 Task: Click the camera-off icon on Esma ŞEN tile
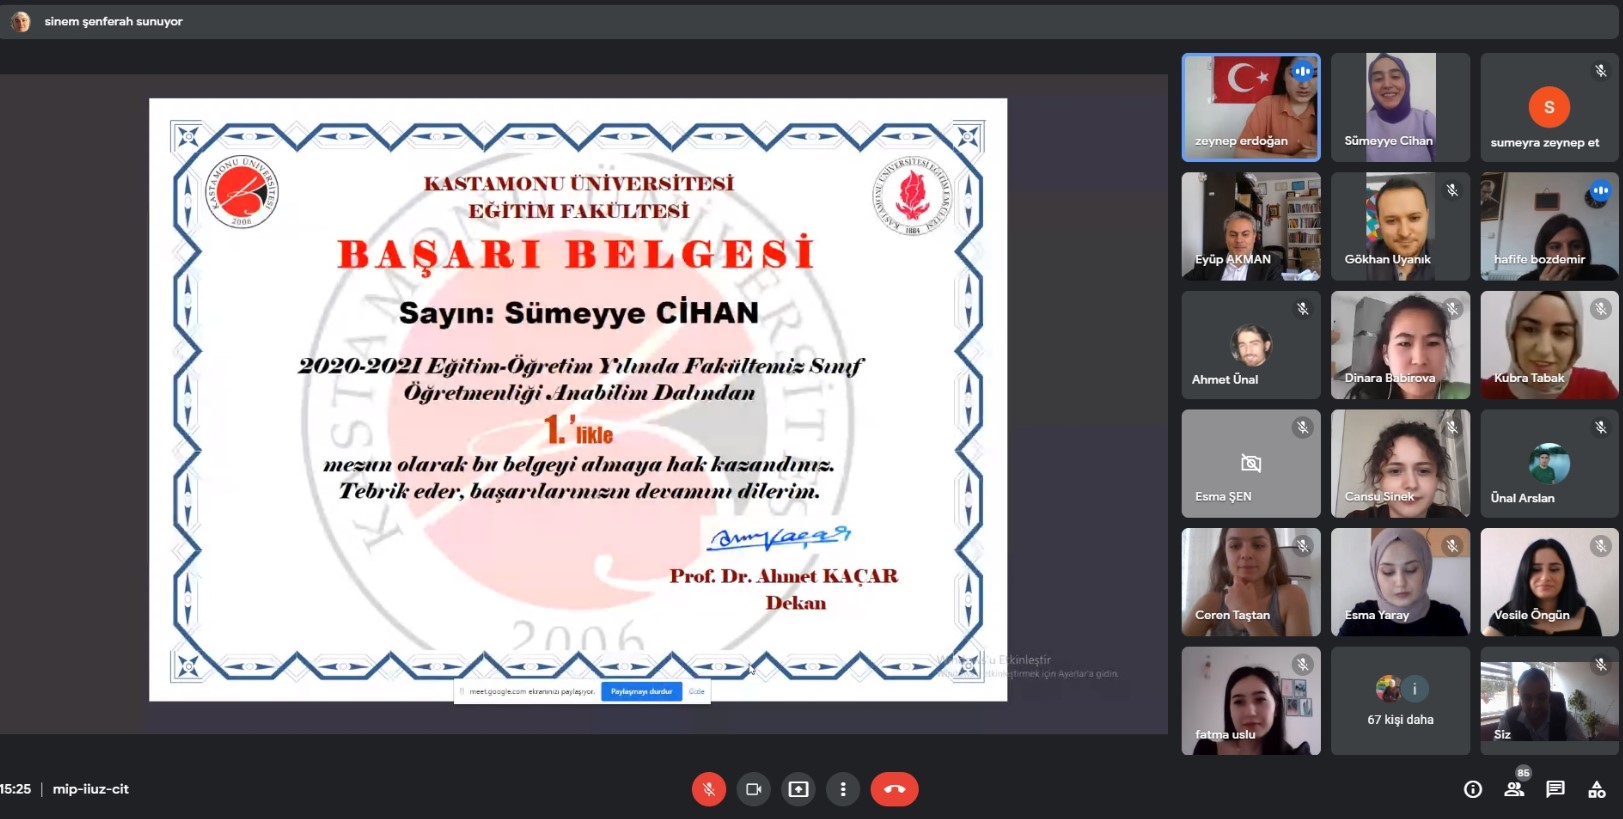(1251, 463)
